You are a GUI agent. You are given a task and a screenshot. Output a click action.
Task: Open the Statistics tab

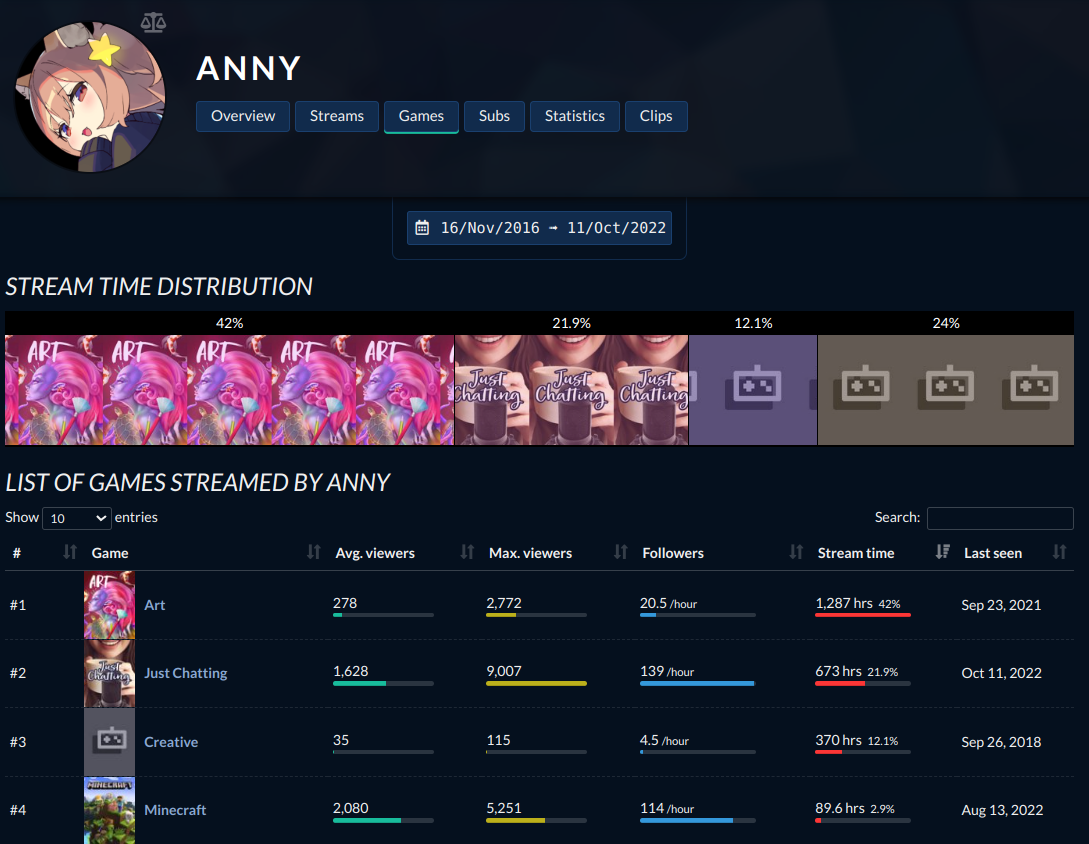click(x=574, y=116)
